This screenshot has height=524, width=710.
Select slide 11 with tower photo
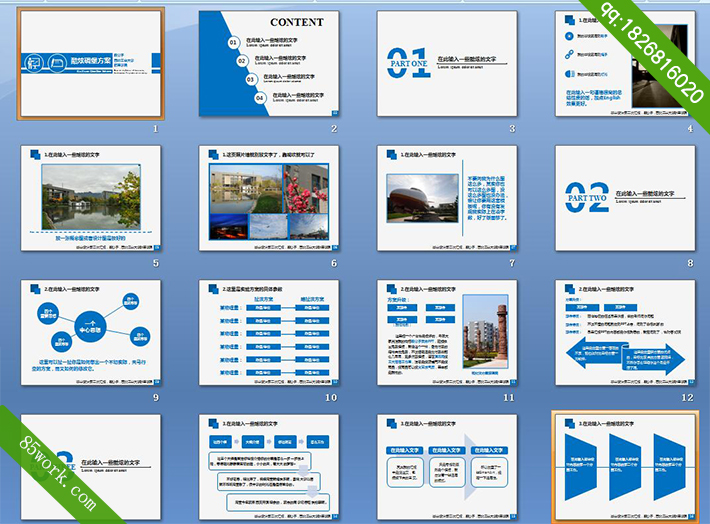(447, 332)
